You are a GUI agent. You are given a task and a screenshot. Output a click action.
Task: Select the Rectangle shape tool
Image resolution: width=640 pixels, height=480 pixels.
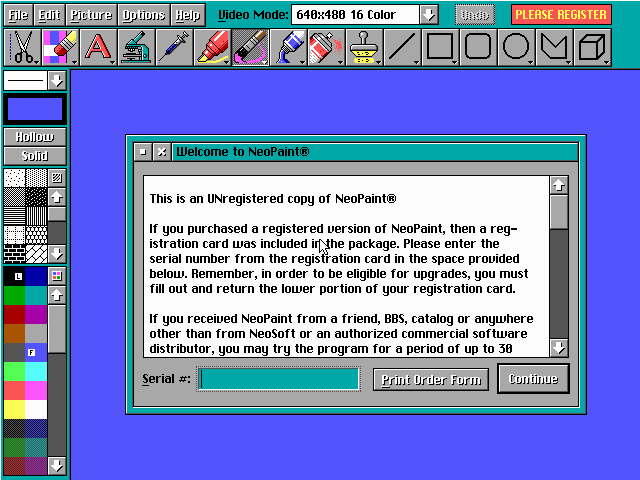coord(440,47)
